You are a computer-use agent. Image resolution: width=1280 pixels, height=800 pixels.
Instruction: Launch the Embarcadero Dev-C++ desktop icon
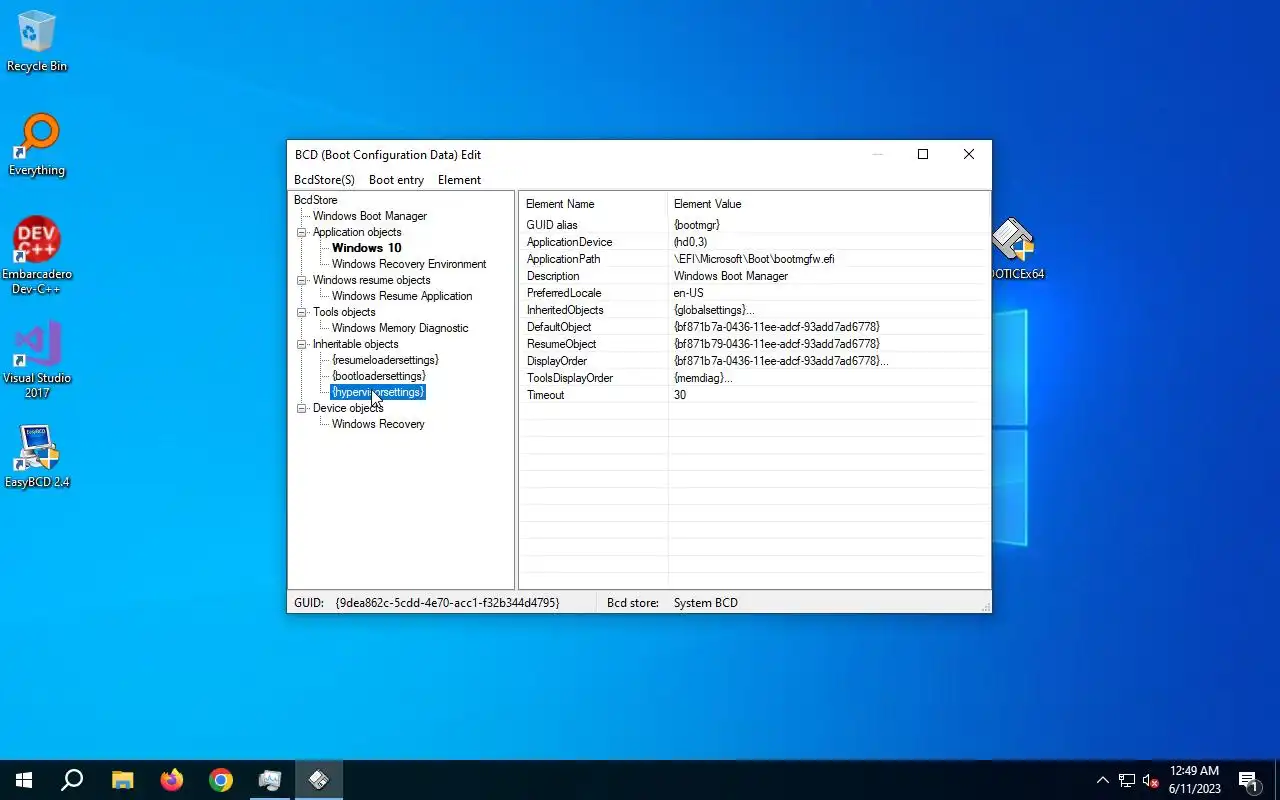click(x=37, y=256)
